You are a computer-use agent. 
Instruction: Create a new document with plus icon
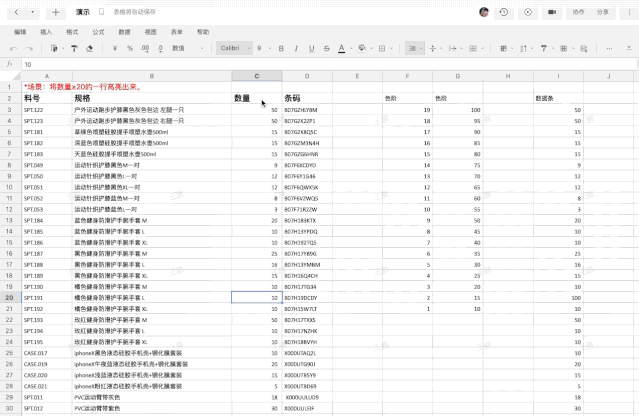(x=55, y=12)
